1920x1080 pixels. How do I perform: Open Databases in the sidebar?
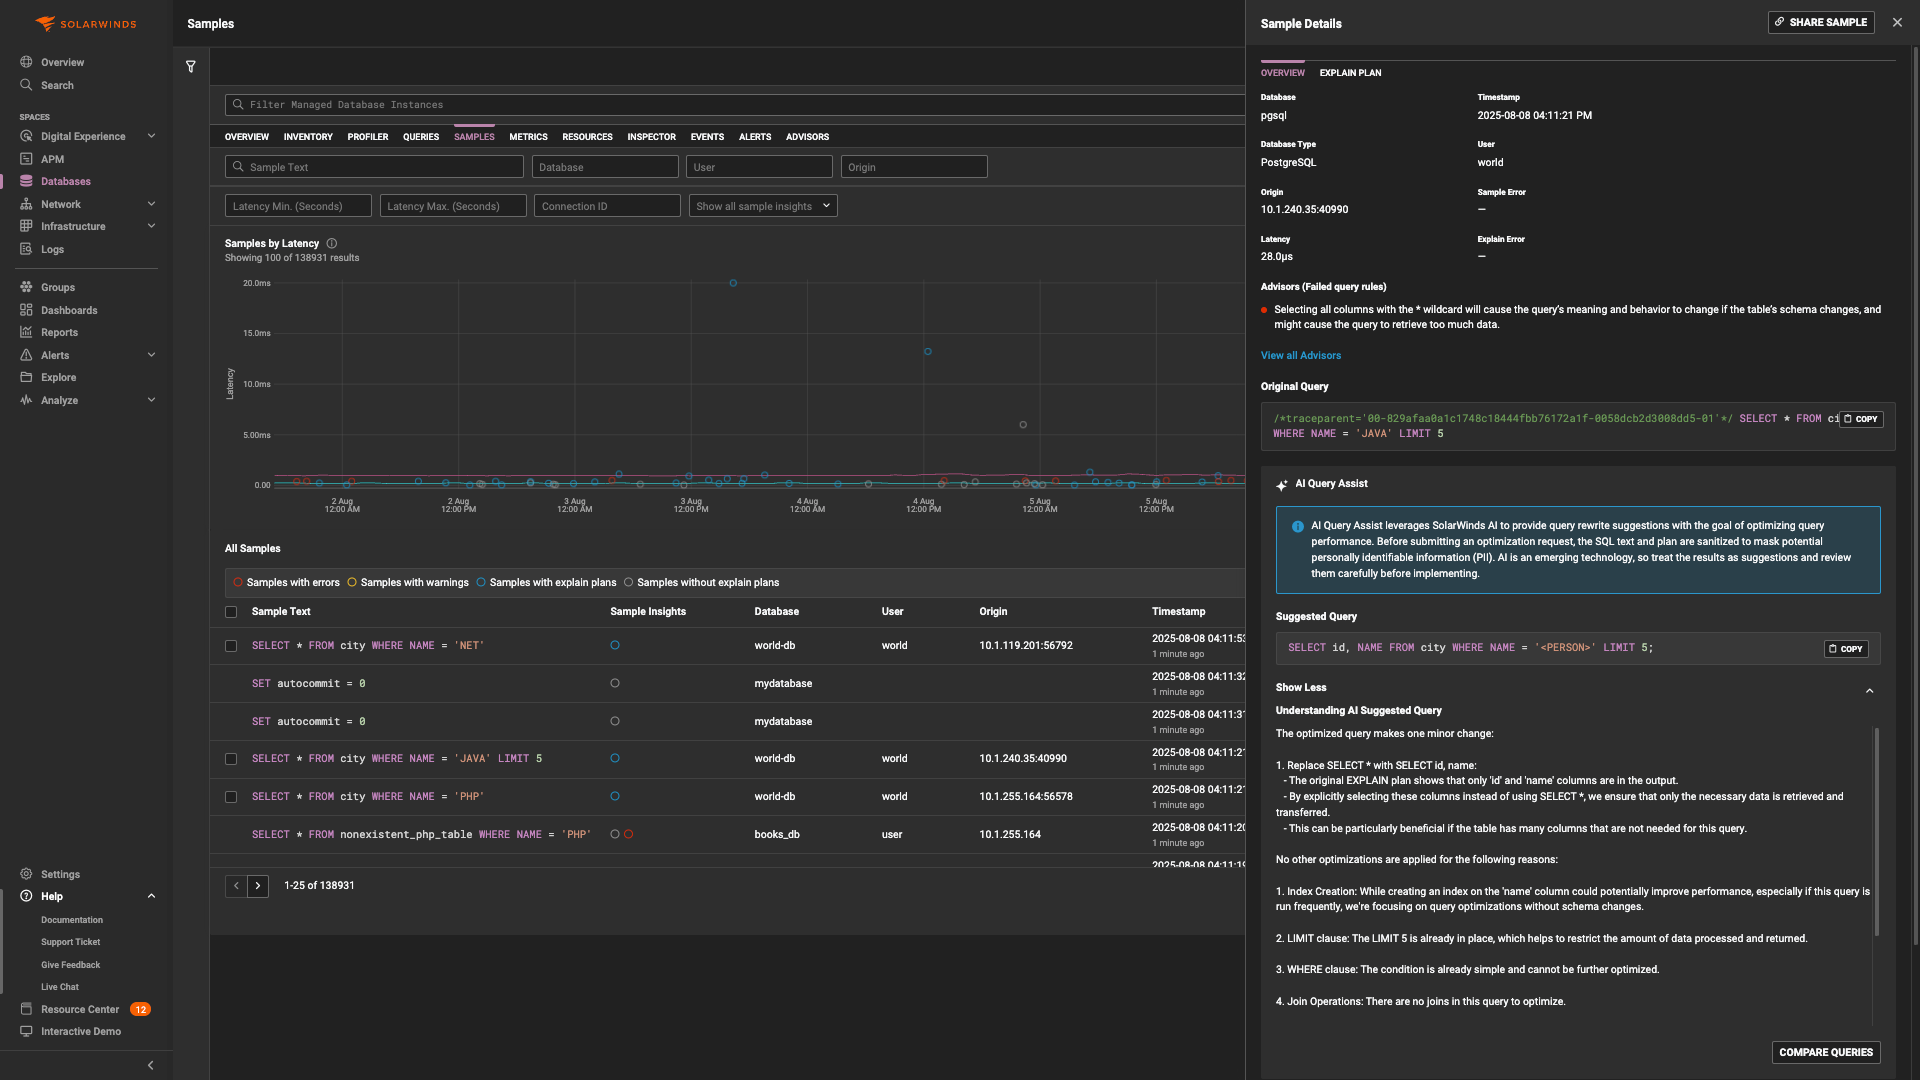65,182
